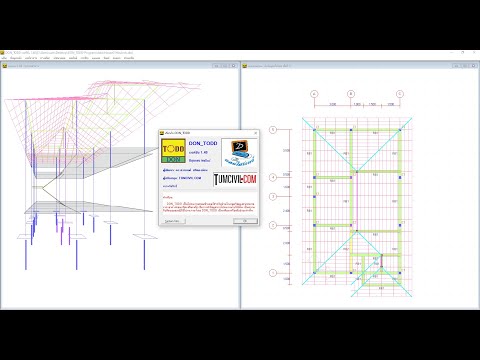Open the first menu in the menu bar
This screenshot has height=360, width=480.
(4, 58)
